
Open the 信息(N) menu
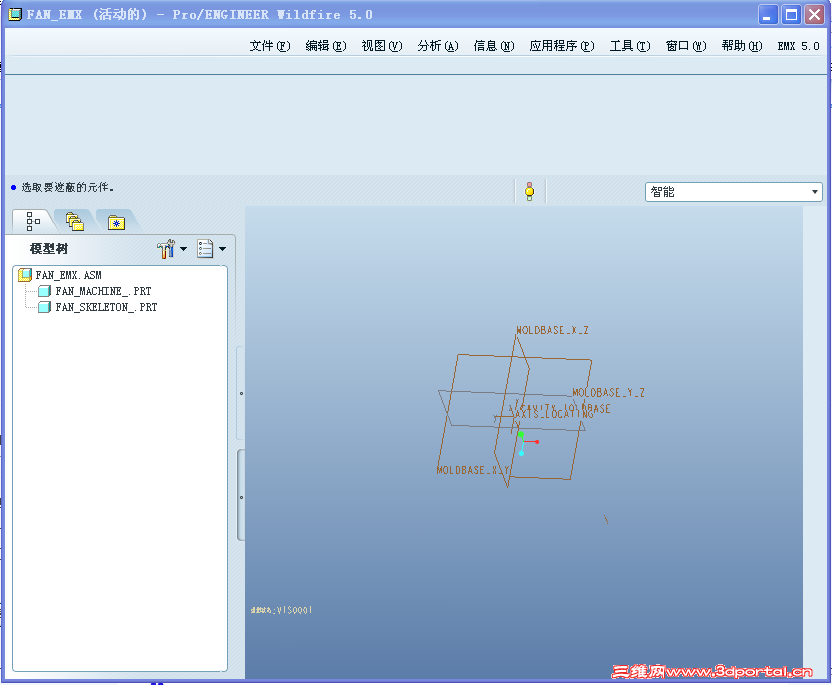(x=494, y=46)
